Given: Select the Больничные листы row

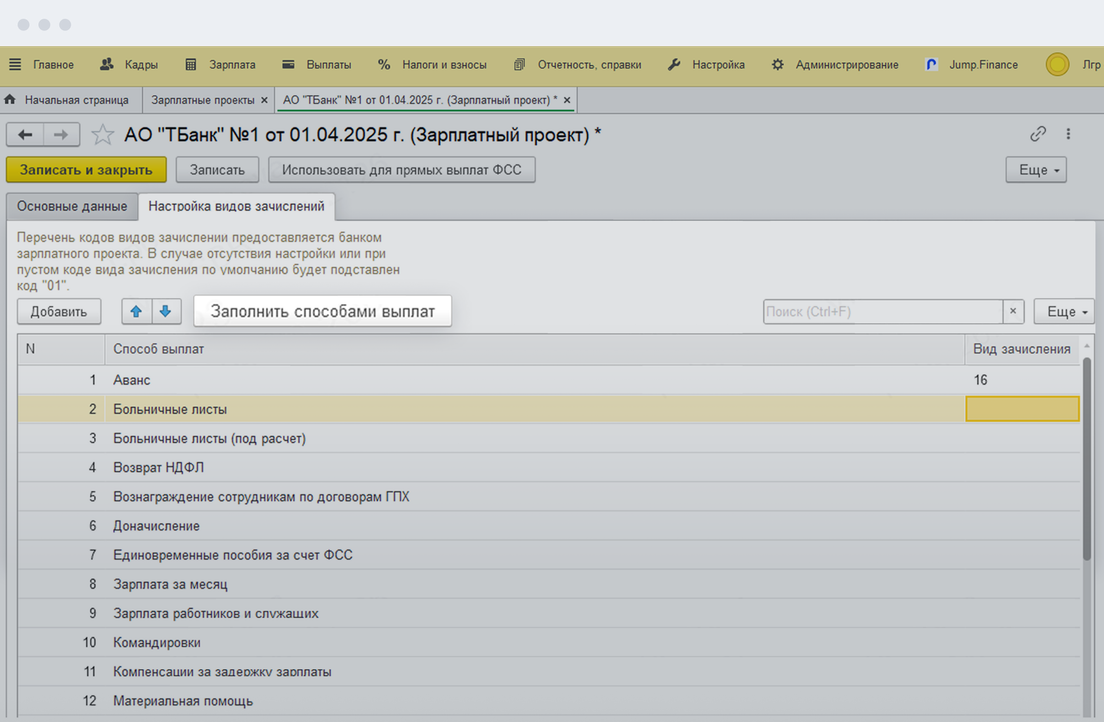Looking at the screenshot, I should click(x=548, y=409).
